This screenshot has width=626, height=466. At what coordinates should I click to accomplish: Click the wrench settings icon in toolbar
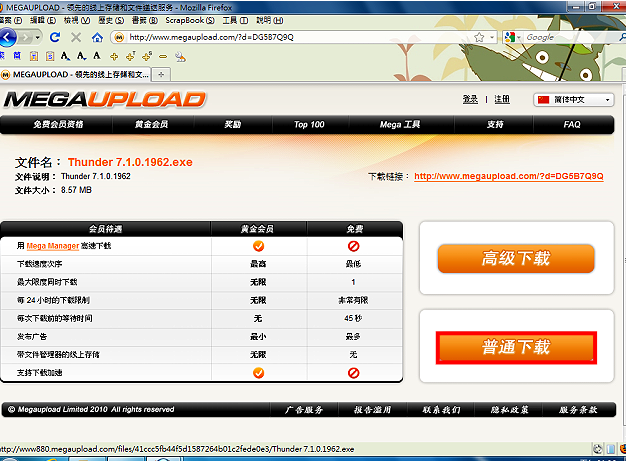[180, 57]
